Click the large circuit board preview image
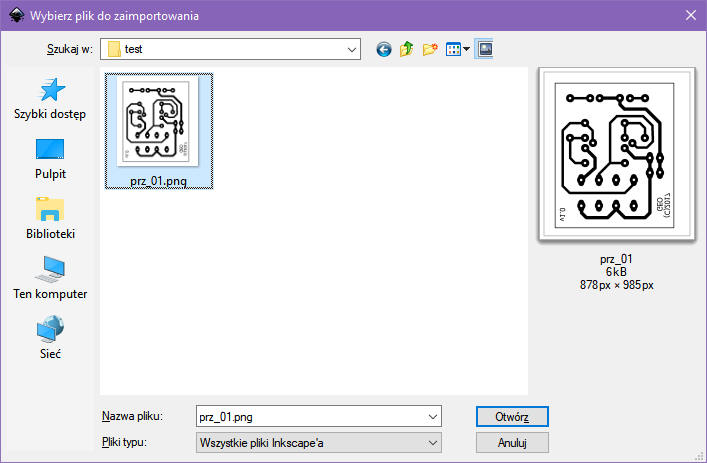Screen dimensions: 707x463 point(617,155)
